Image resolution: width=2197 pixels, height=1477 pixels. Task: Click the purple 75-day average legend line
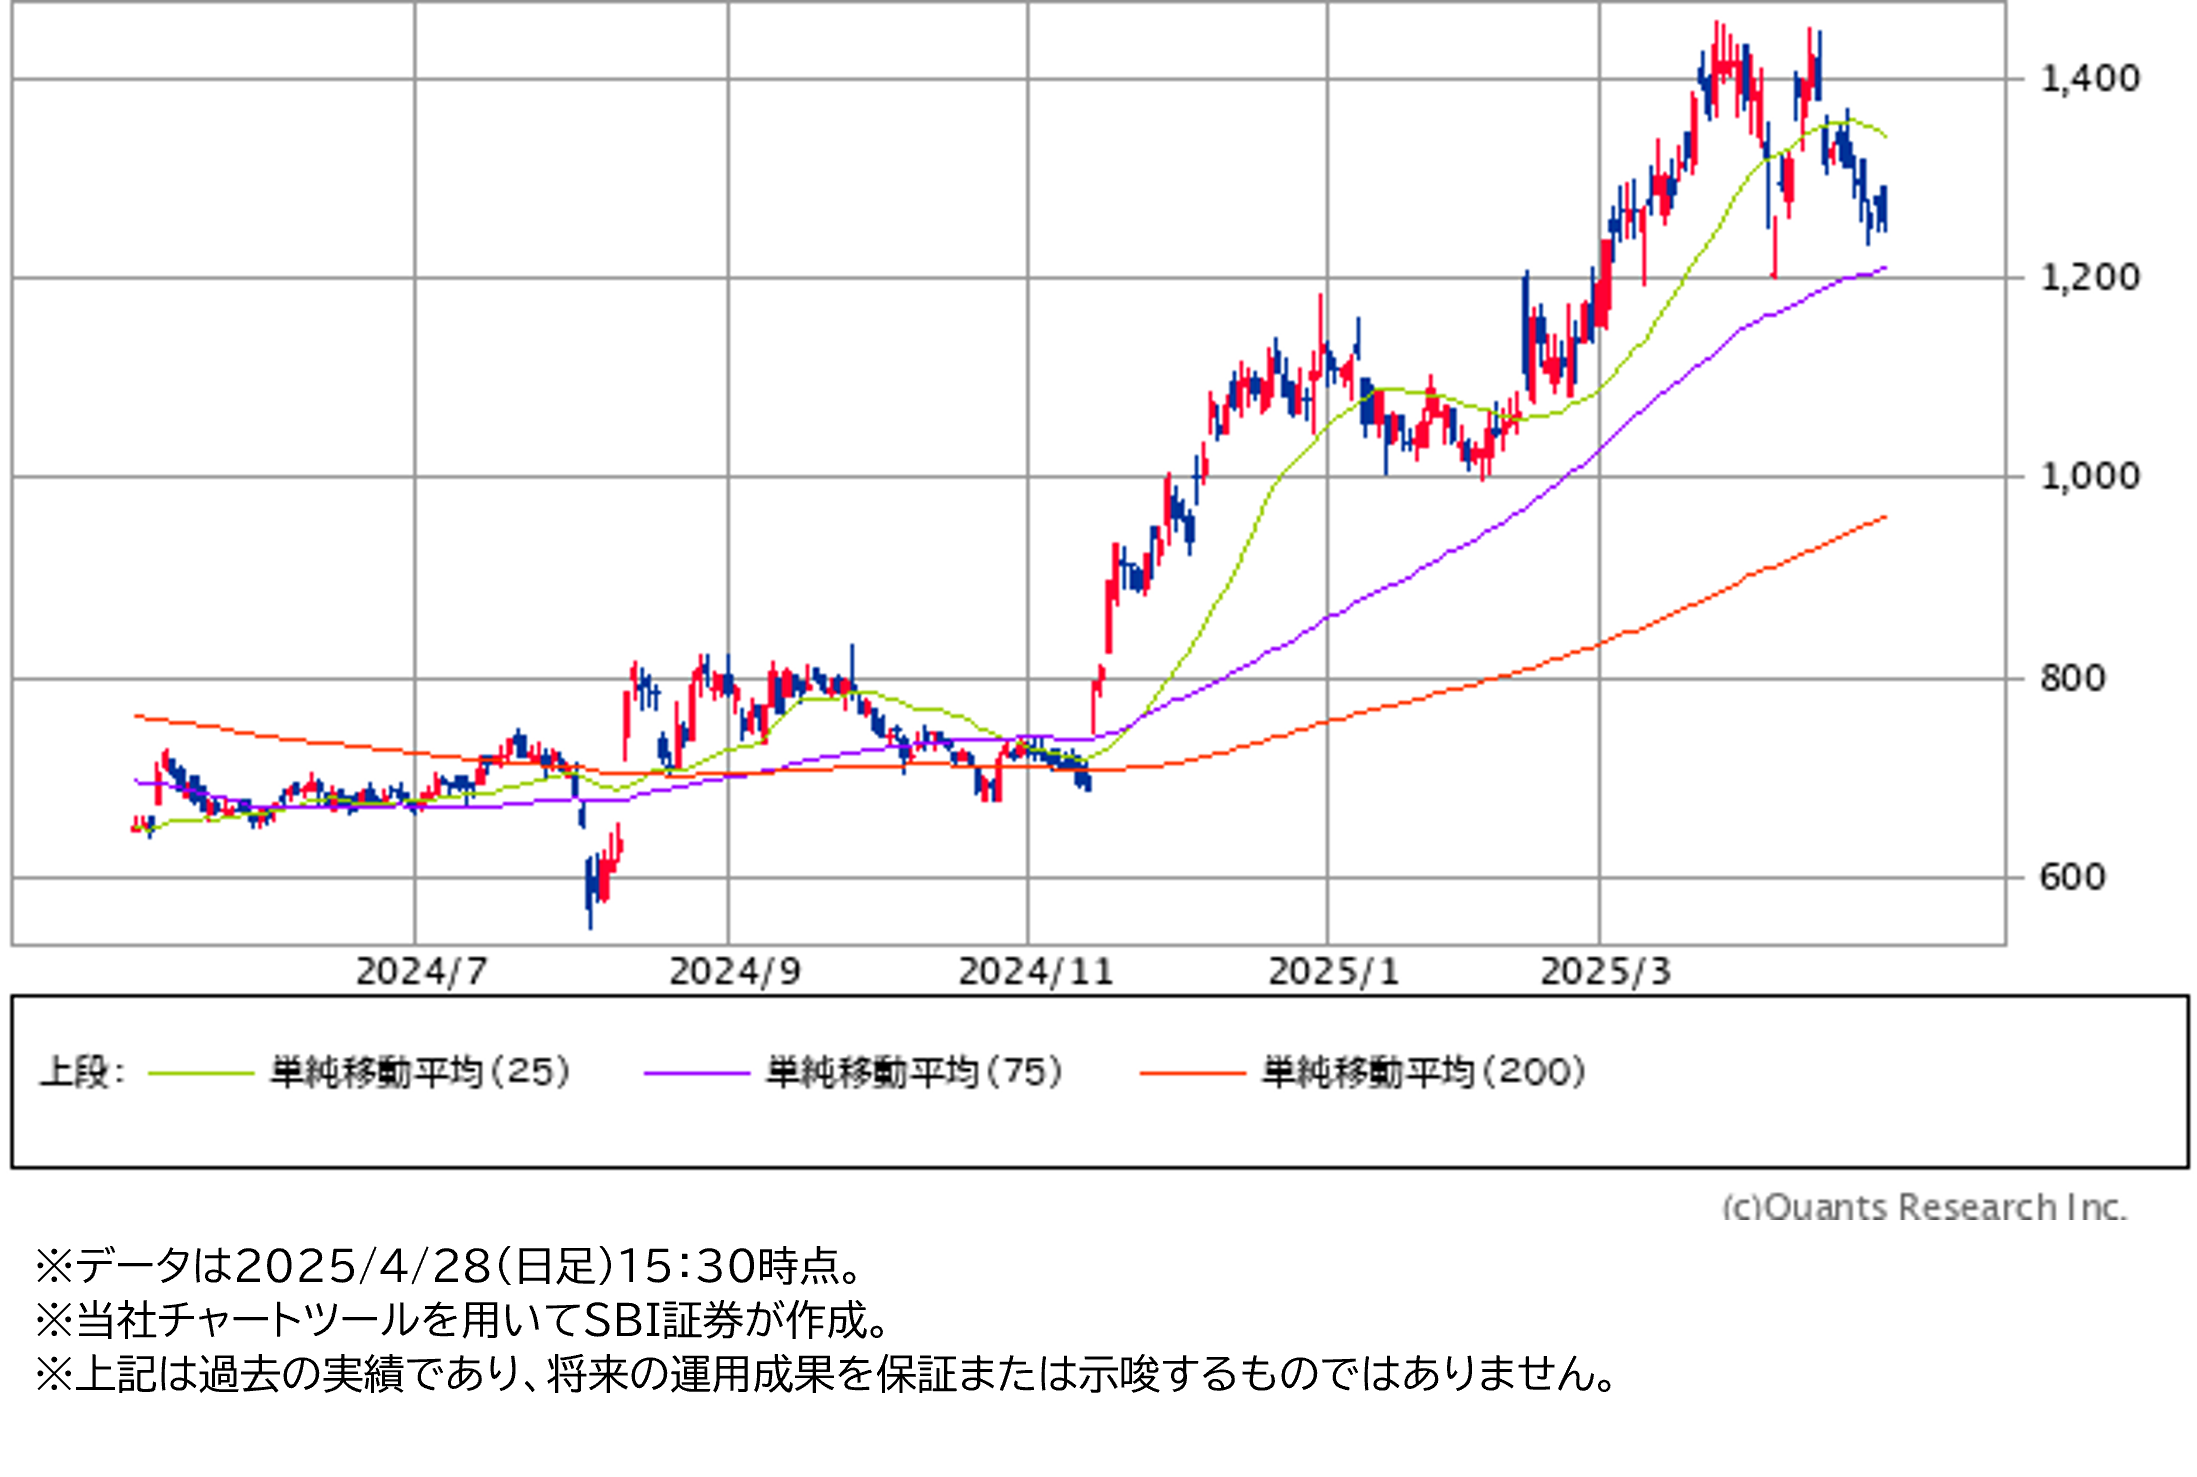(x=696, y=1073)
